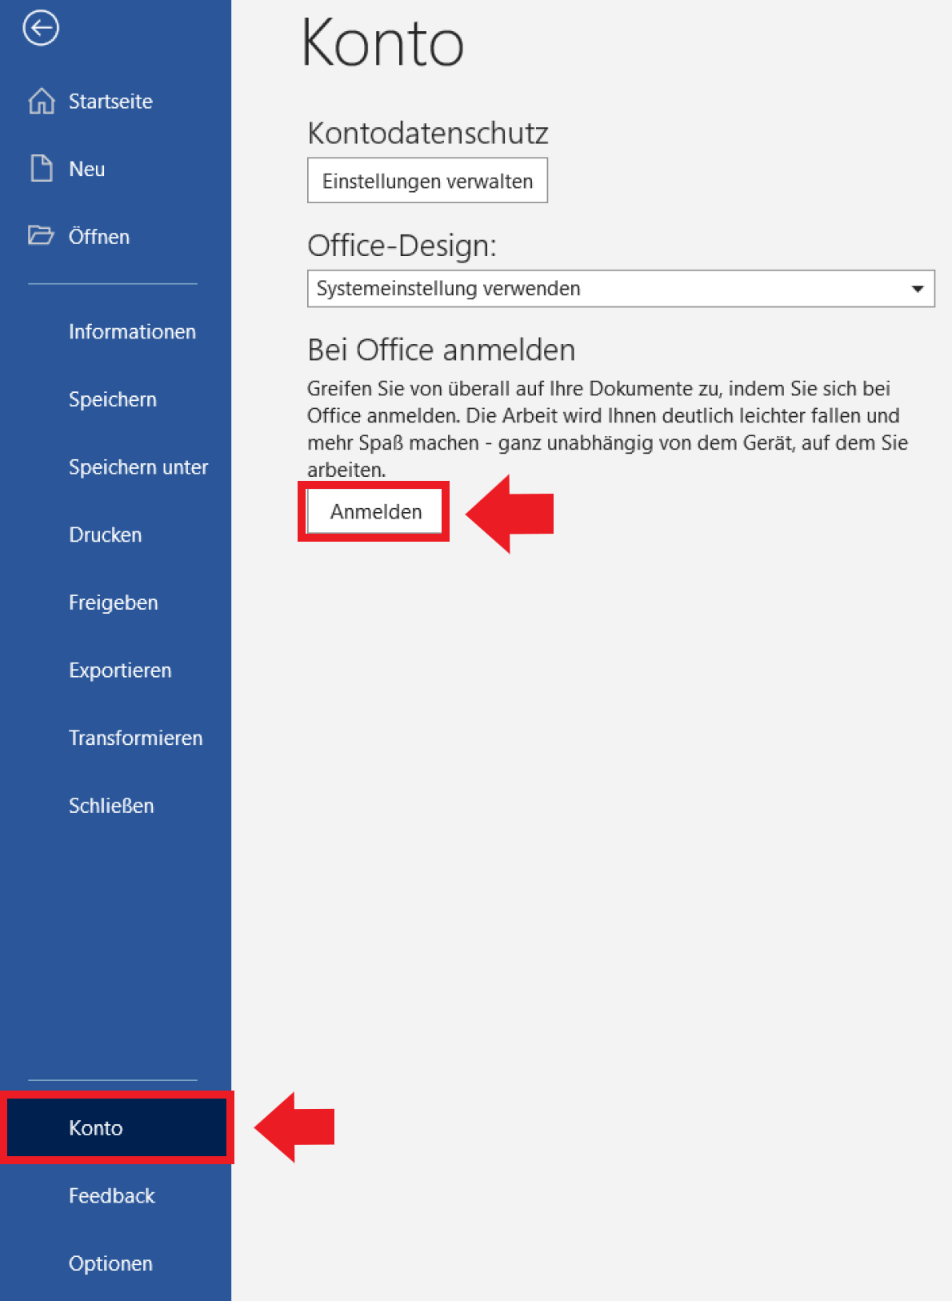Open the Feedback page
952x1301 pixels.
[x=111, y=1196]
